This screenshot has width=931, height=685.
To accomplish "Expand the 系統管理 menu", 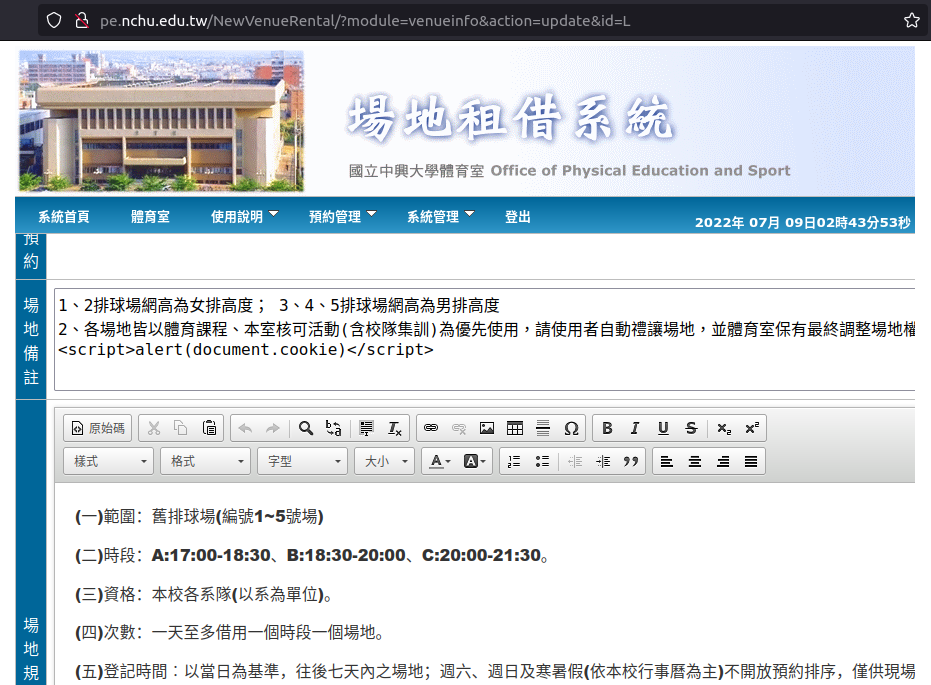I will 441,217.
